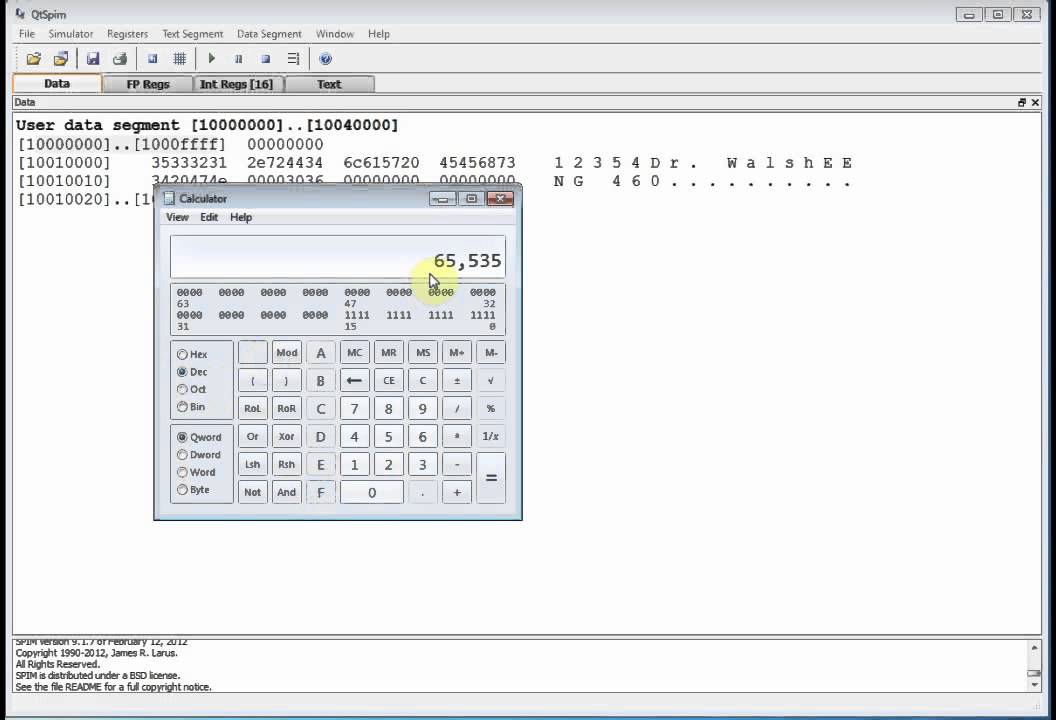Click the console scrollbar down arrow
This screenshot has height=720, width=1056.
tap(1034, 685)
